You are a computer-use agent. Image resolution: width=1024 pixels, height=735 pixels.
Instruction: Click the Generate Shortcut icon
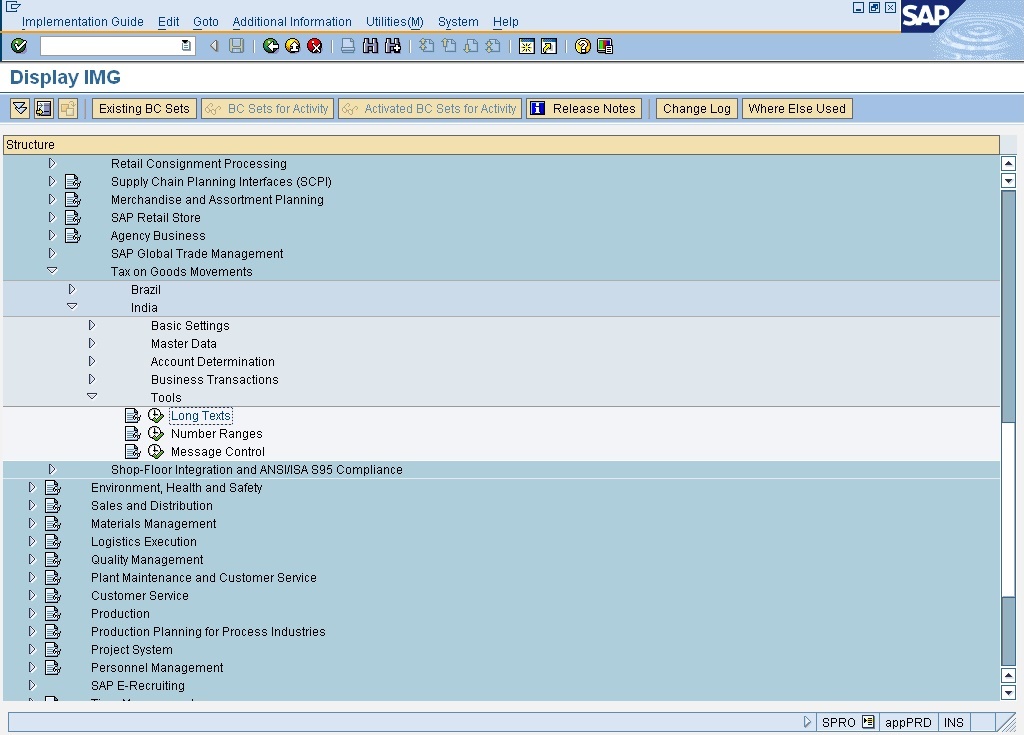point(549,46)
